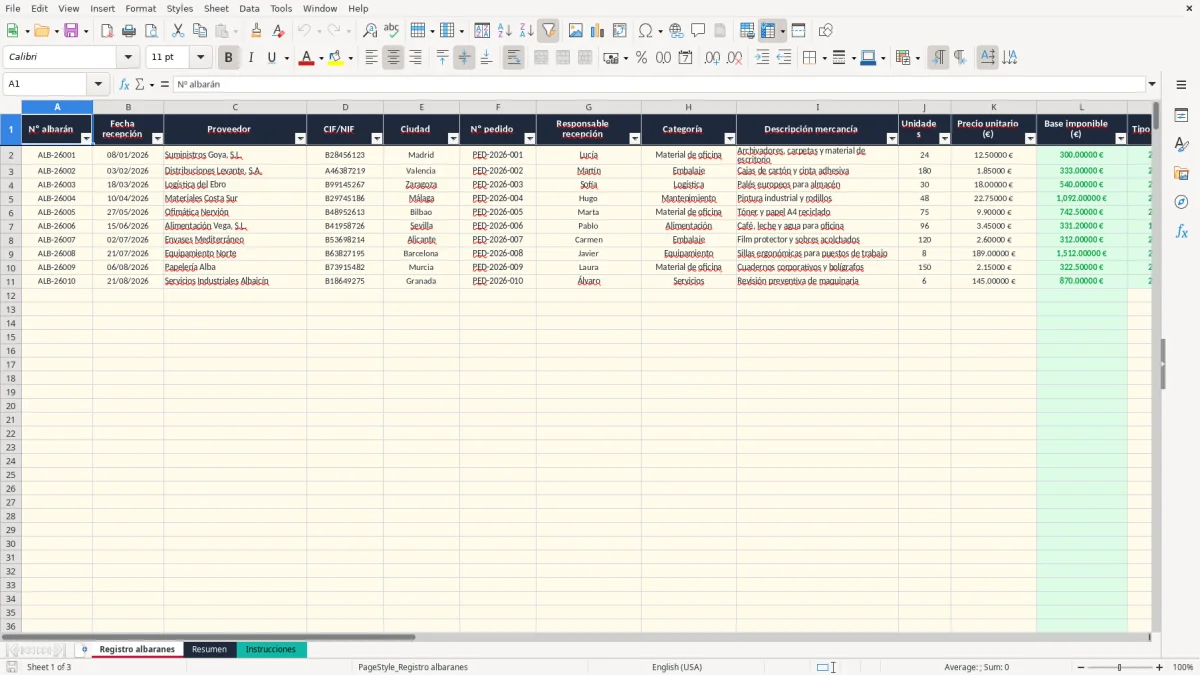Run the spelling check icon
The image size is (1200, 675).
(392, 31)
